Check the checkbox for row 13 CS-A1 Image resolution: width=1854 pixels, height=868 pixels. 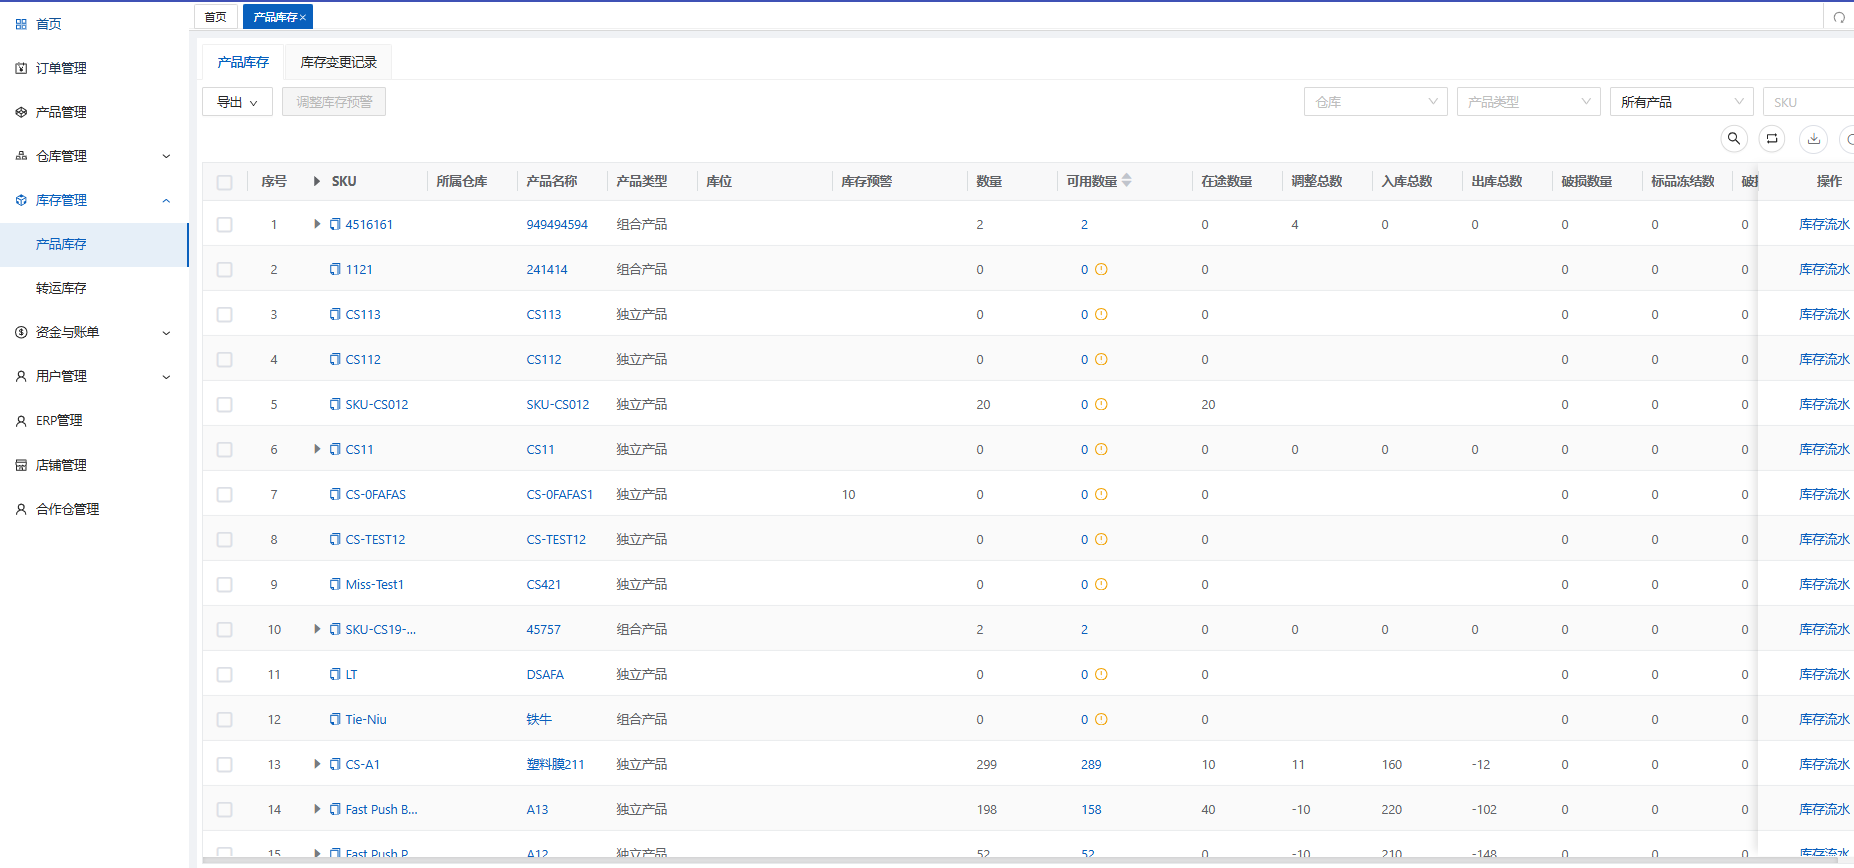[x=224, y=765]
